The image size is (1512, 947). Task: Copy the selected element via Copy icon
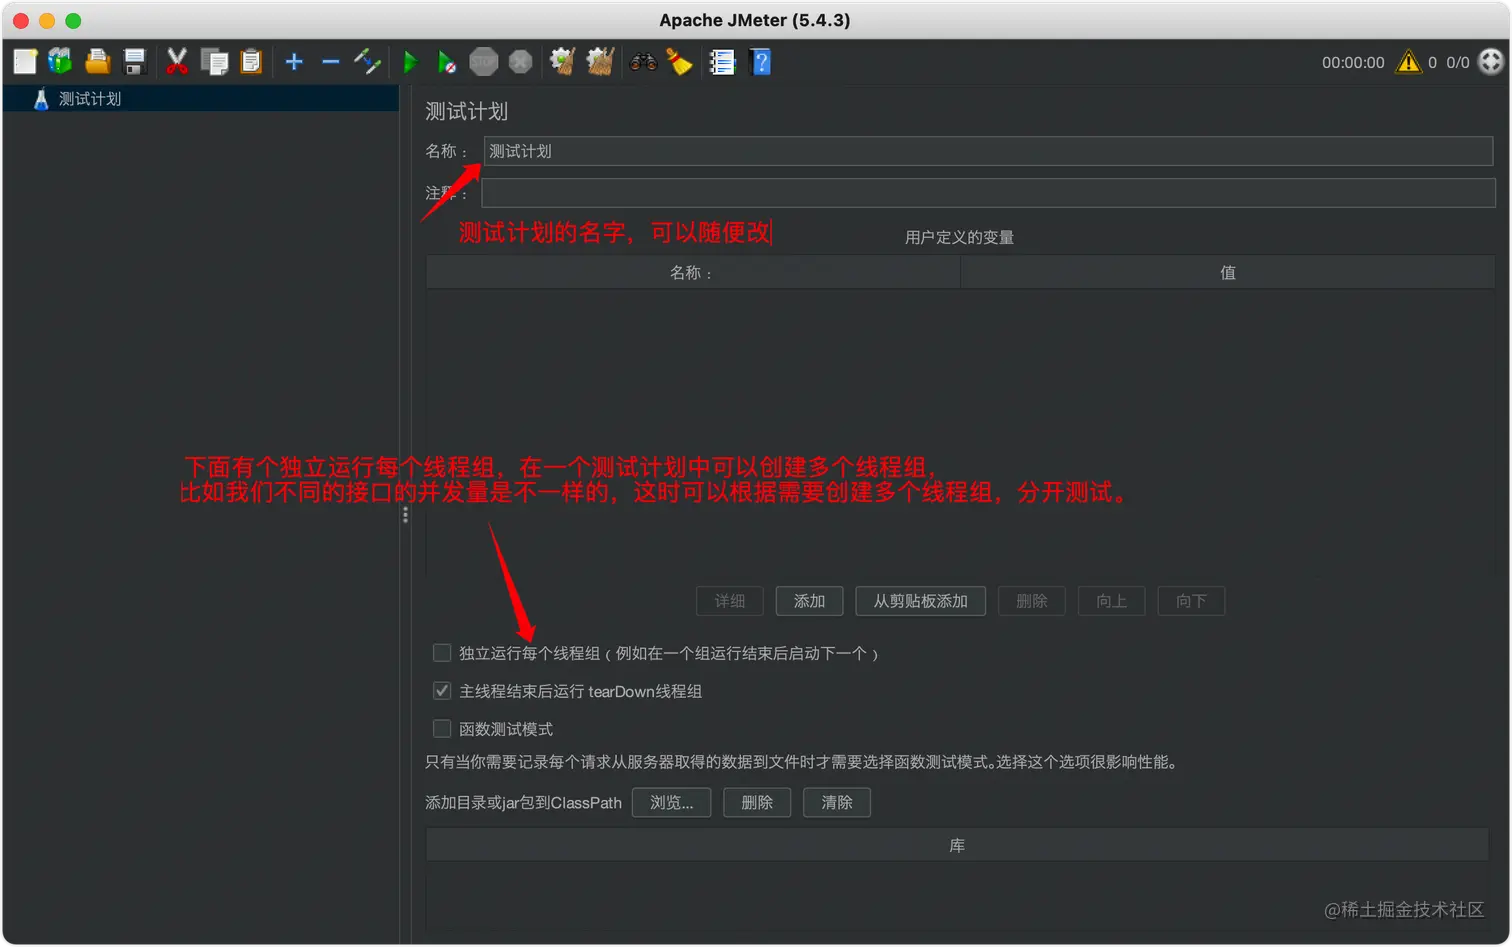click(214, 62)
